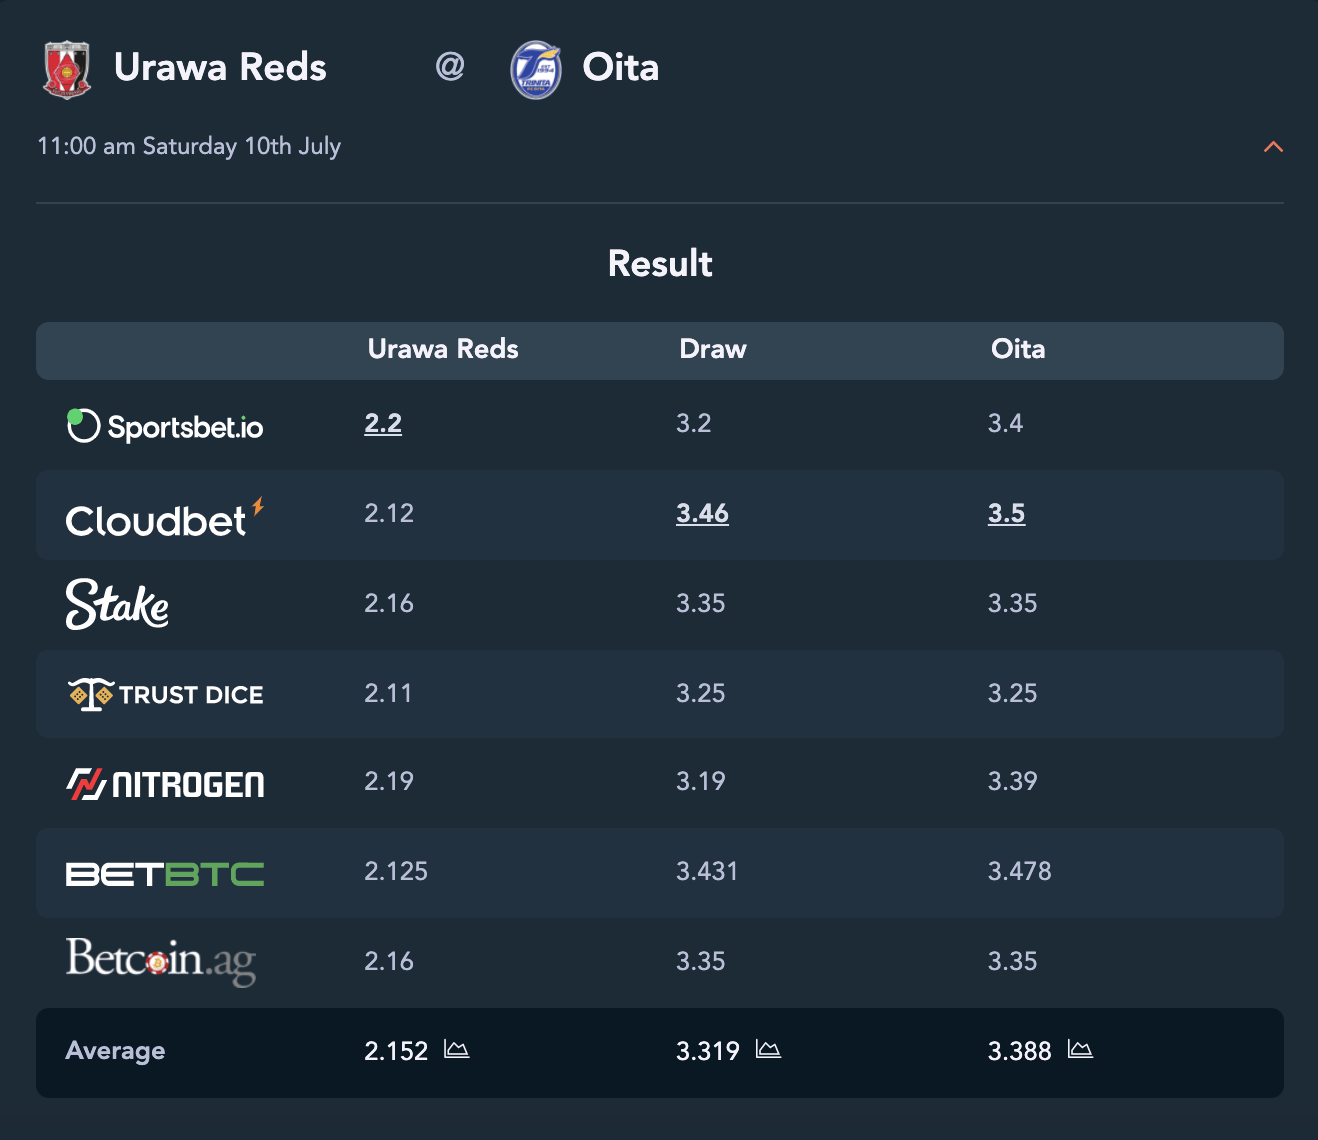This screenshot has height=1140, width=1318.
Task: Open the Draw average odds chart icon
Action: pyautogui.click(x=768, y=1049)
